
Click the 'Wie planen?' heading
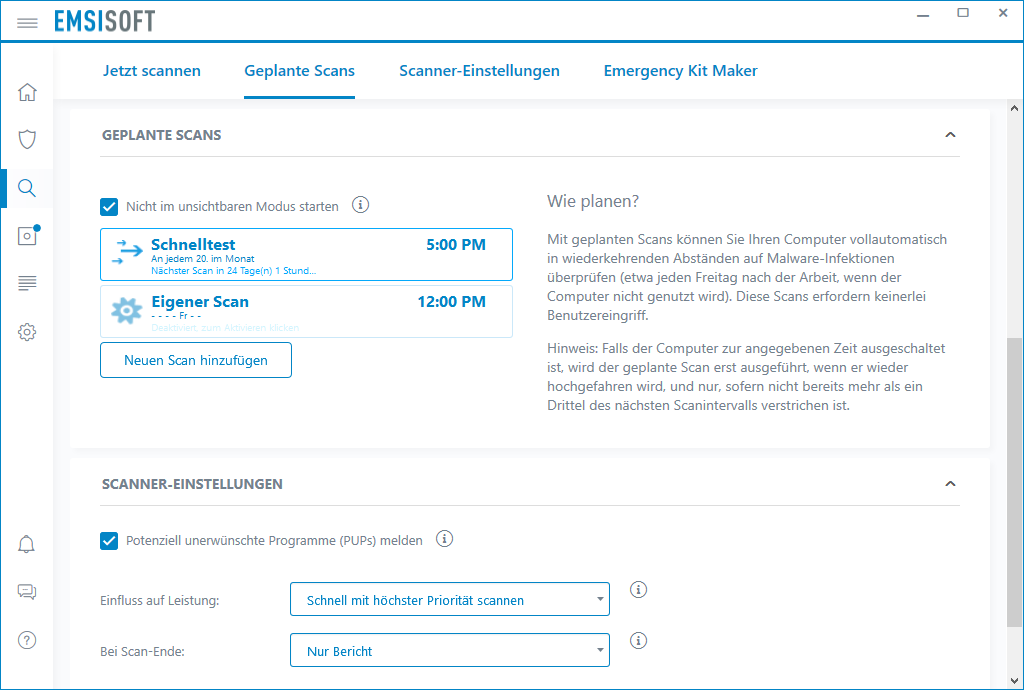(x=593, y=201)
